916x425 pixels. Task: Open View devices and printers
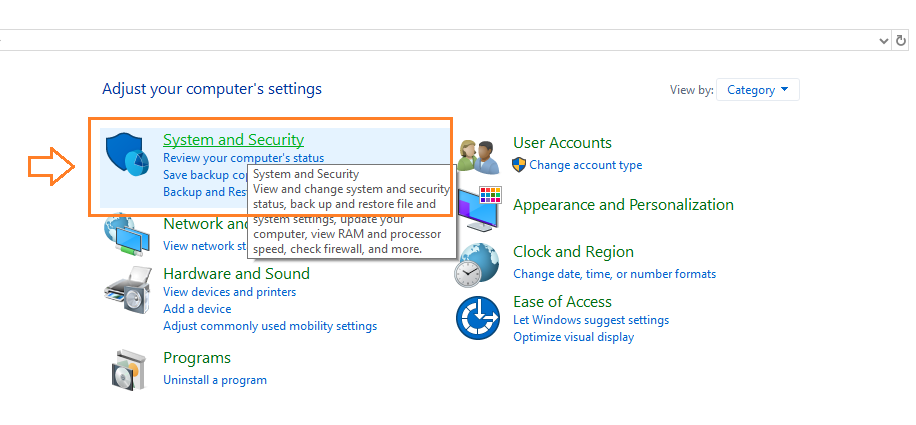[x=229, y=292]
